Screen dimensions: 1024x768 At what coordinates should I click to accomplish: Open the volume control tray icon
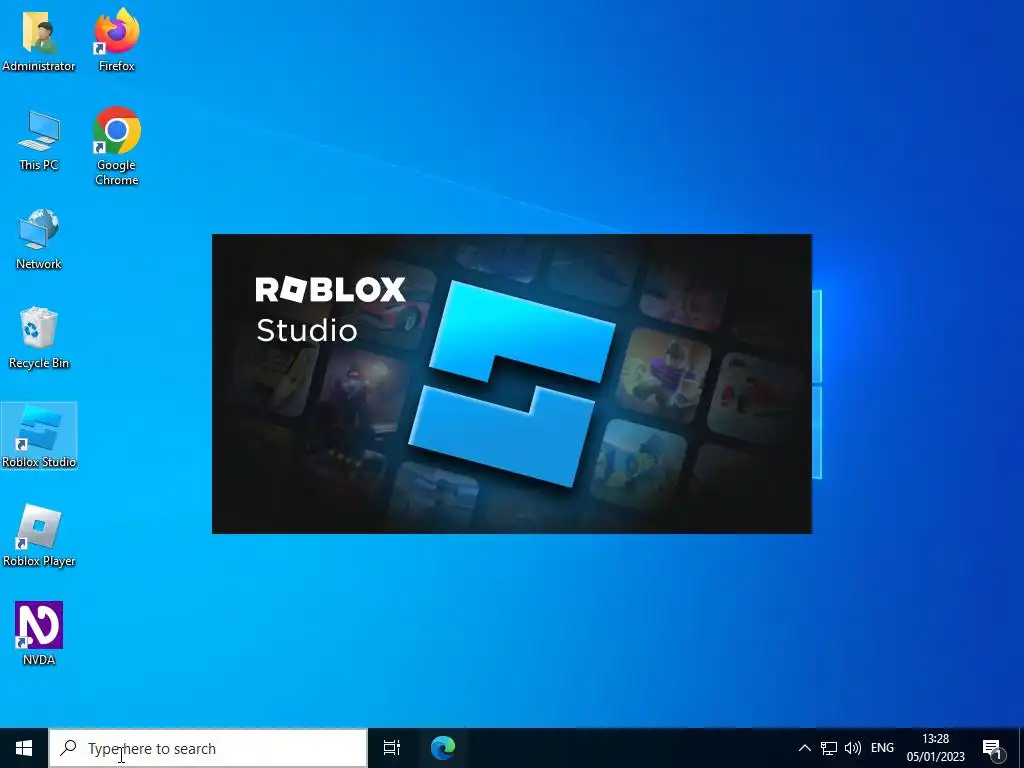(x=852, y=748)
